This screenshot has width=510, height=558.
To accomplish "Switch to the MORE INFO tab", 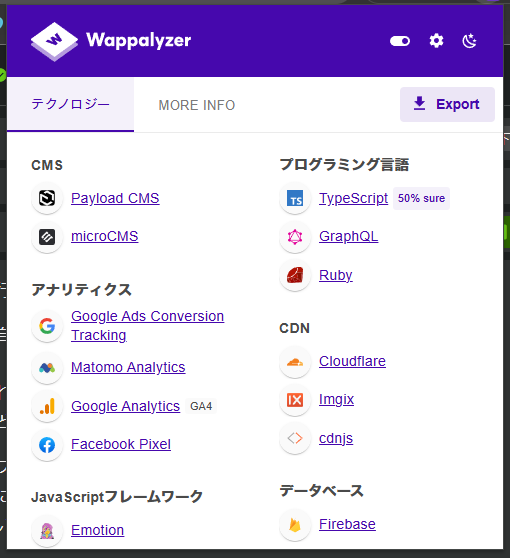I will click(x=197, y=105).
